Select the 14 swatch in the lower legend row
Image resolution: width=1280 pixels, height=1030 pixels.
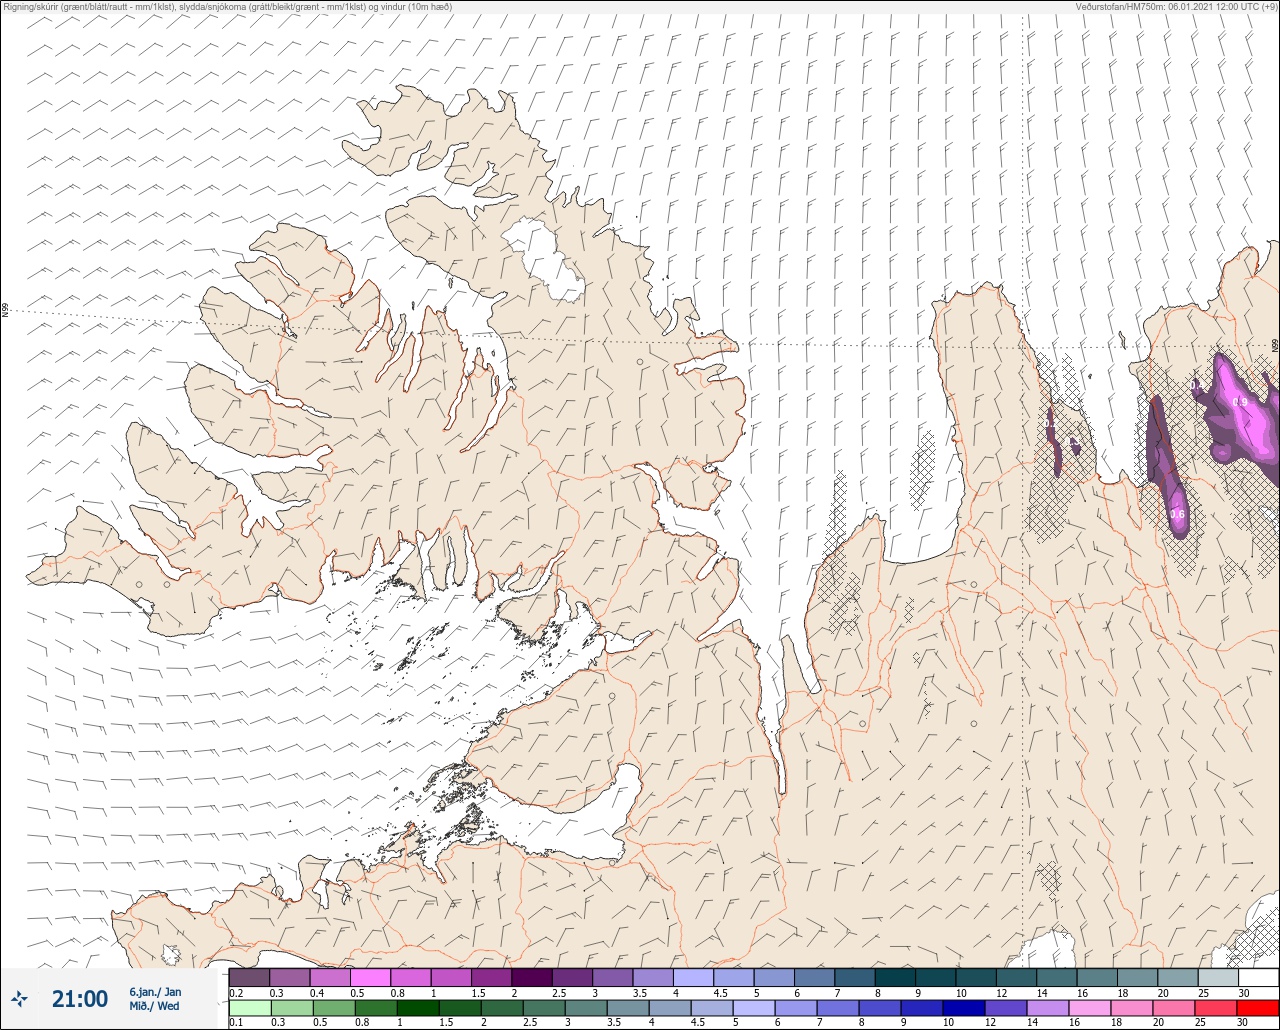click(x=1048, y=1008)
